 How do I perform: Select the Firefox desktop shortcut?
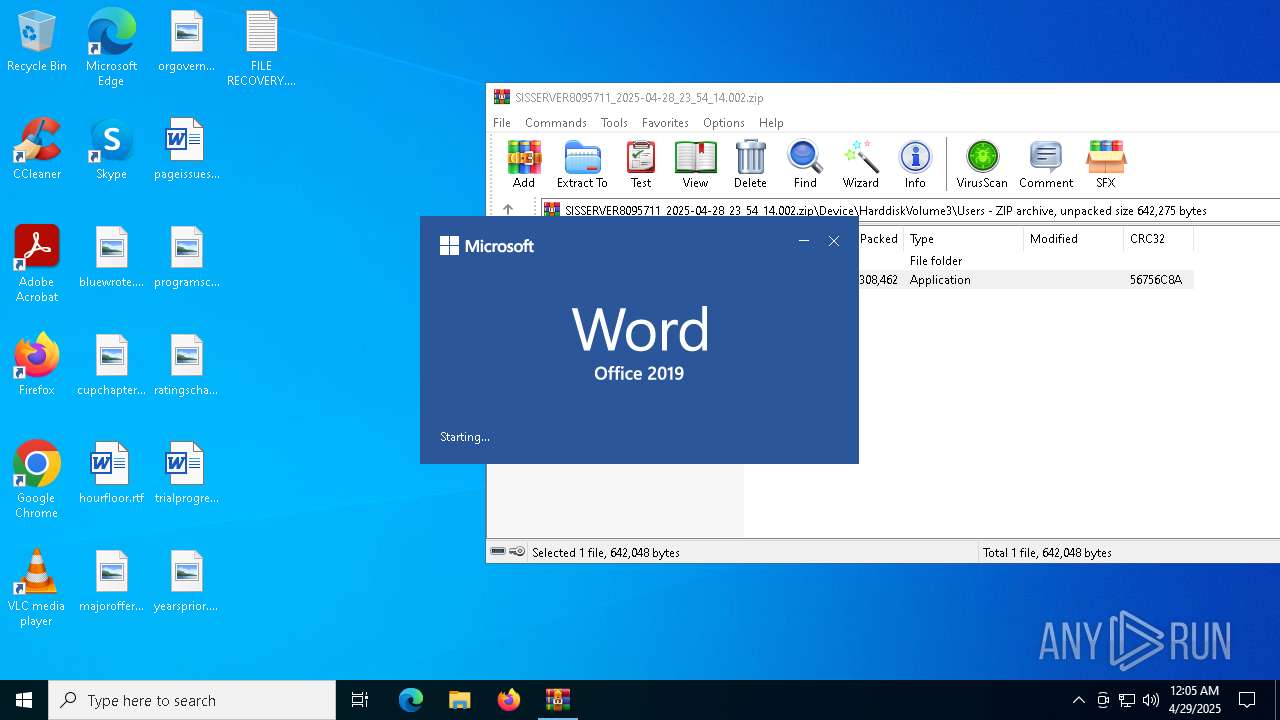click(x=37, y=366)
